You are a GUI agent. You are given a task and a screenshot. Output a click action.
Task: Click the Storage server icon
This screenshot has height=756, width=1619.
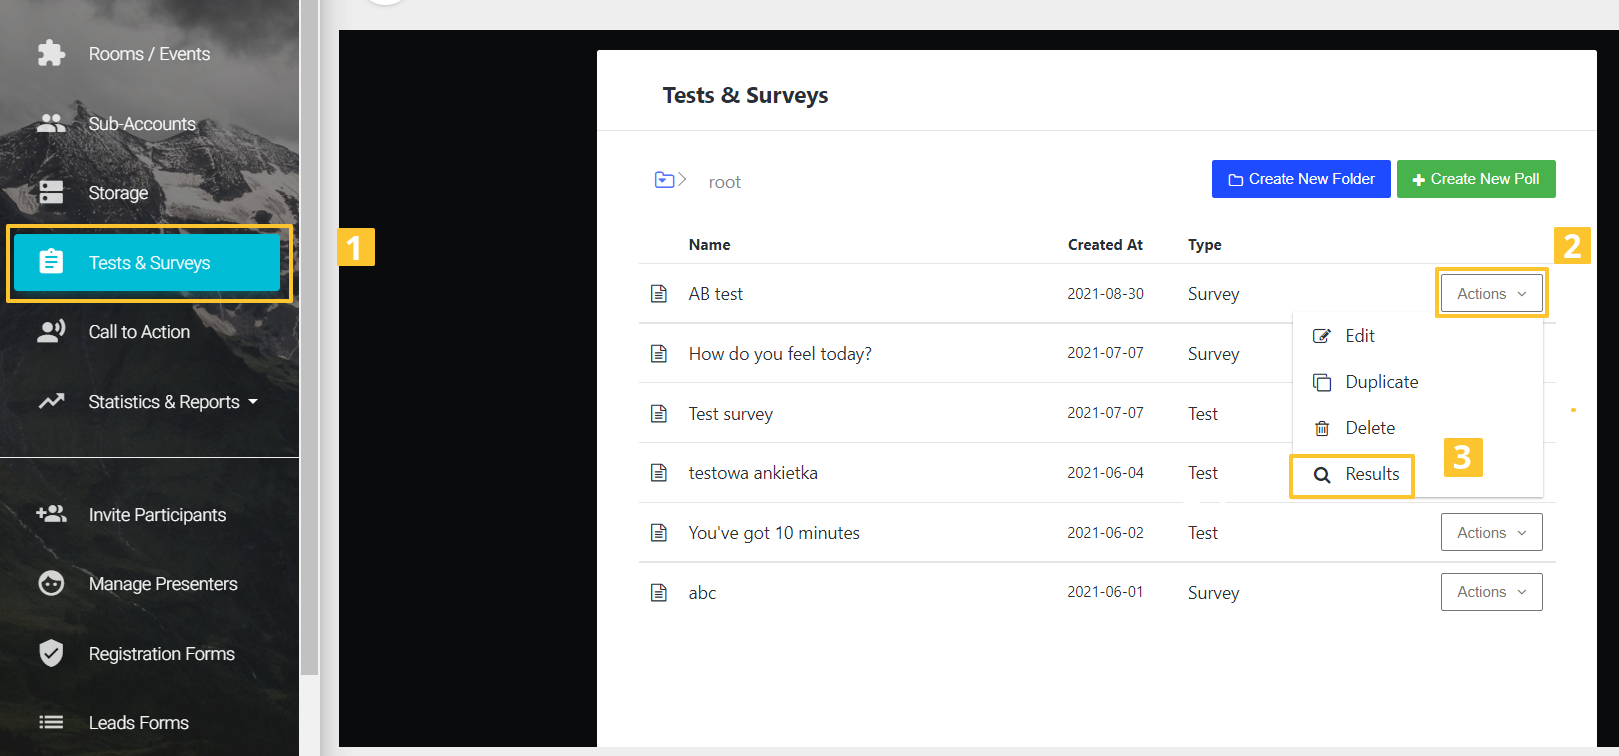[51, 192]
